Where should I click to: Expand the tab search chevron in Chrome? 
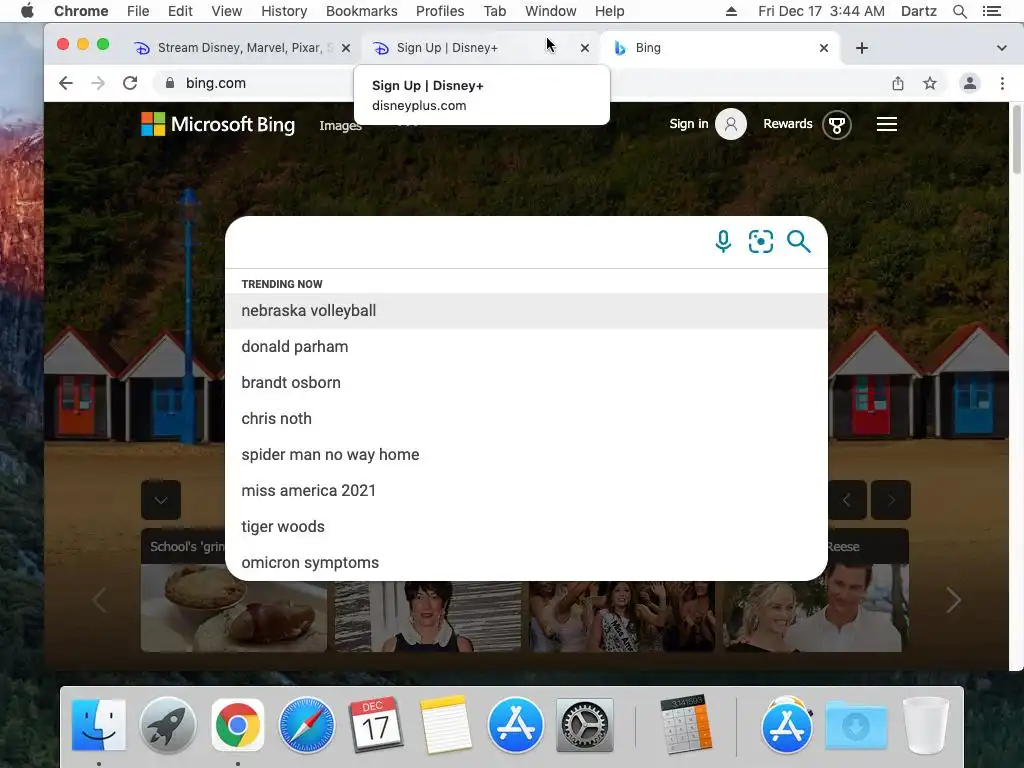[1001, 48]
